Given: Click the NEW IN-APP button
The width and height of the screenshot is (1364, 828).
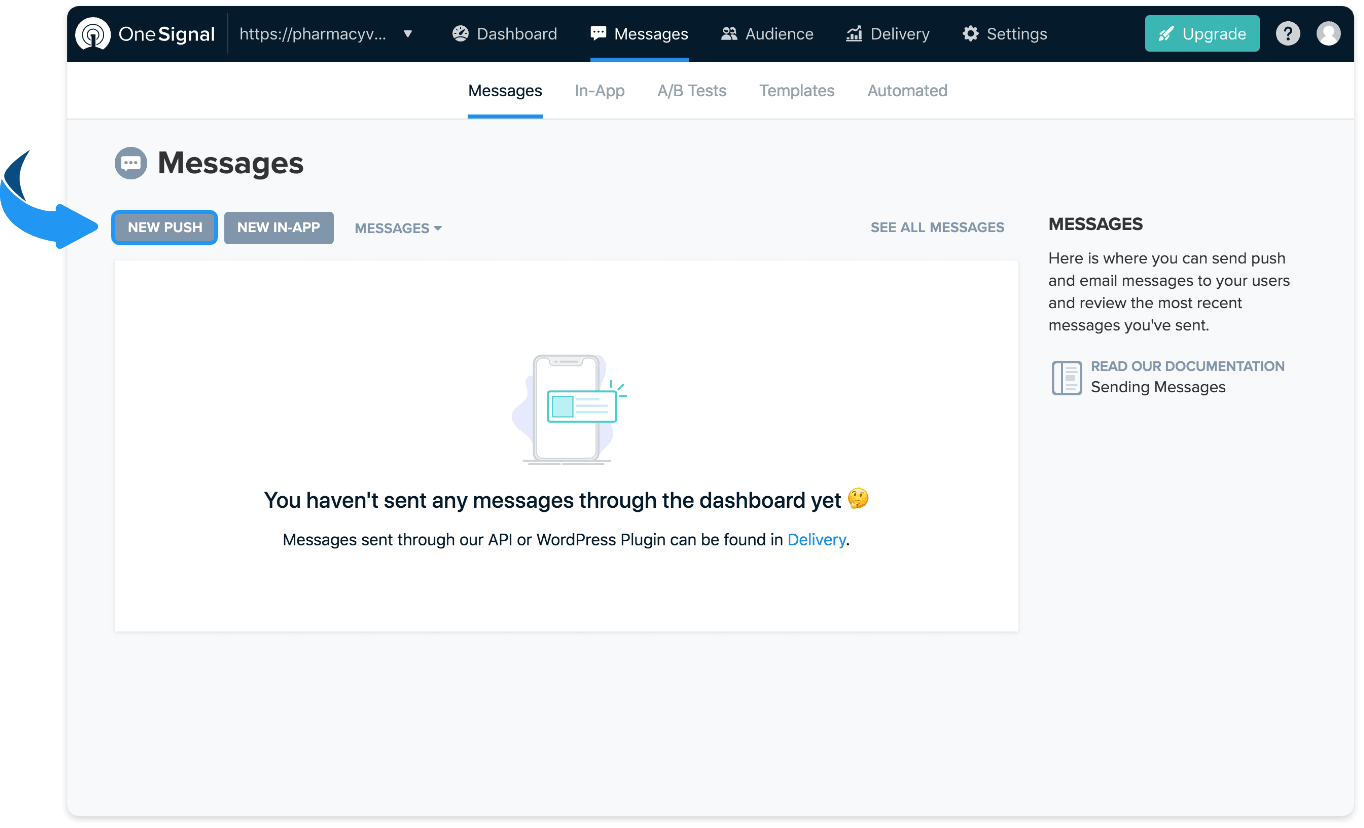Looking at the screenshot, I should 279,227.
